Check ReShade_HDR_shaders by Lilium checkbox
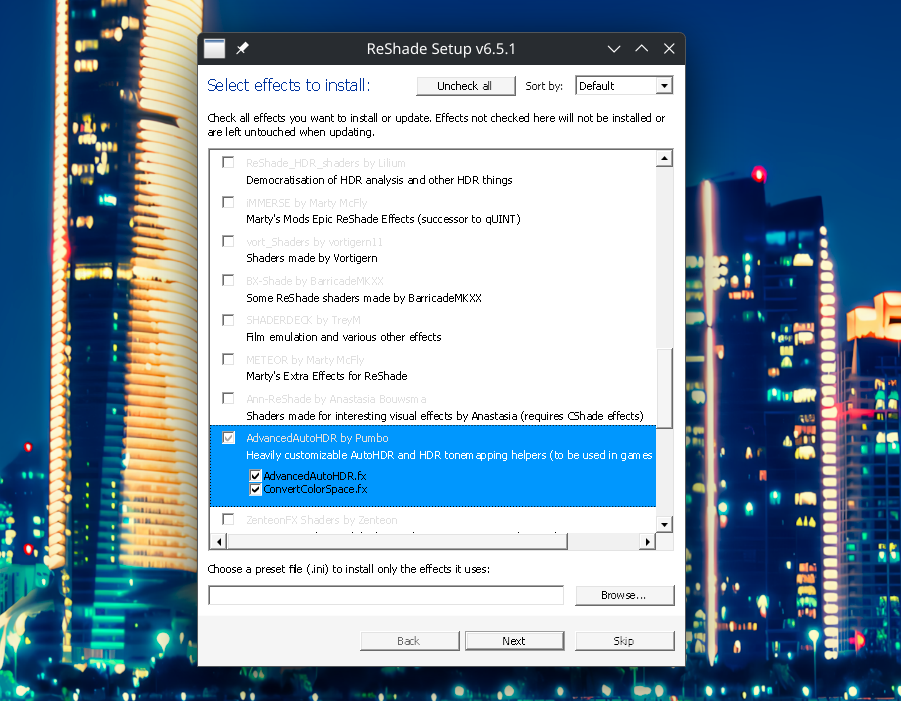Image resolution: width=901 pixels, height=701 pixels. point(229,163)
